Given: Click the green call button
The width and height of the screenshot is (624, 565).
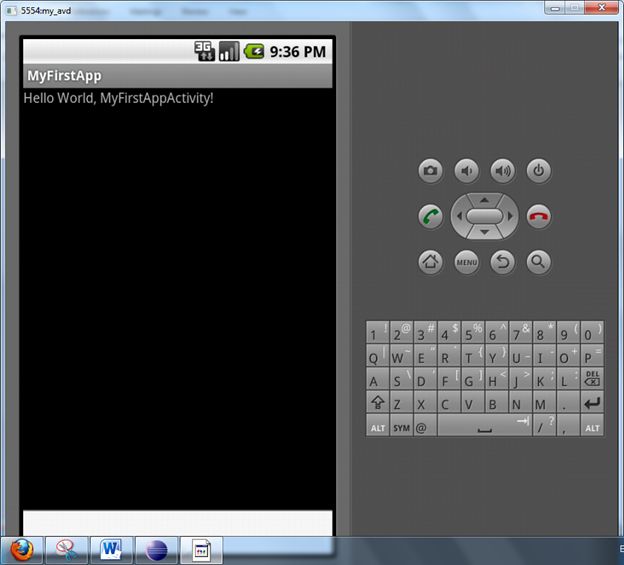Looking at the screenshot, I should pos(430,216).
